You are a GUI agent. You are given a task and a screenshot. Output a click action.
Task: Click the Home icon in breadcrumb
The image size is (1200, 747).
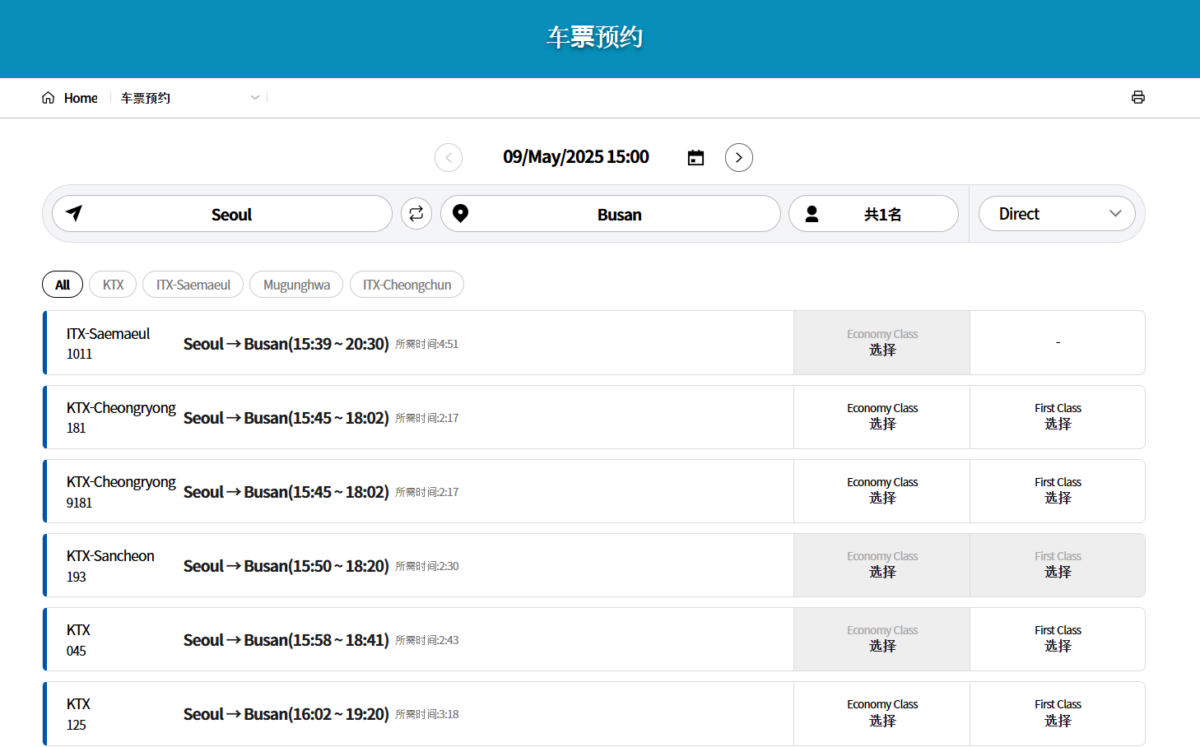pos(48,98)
